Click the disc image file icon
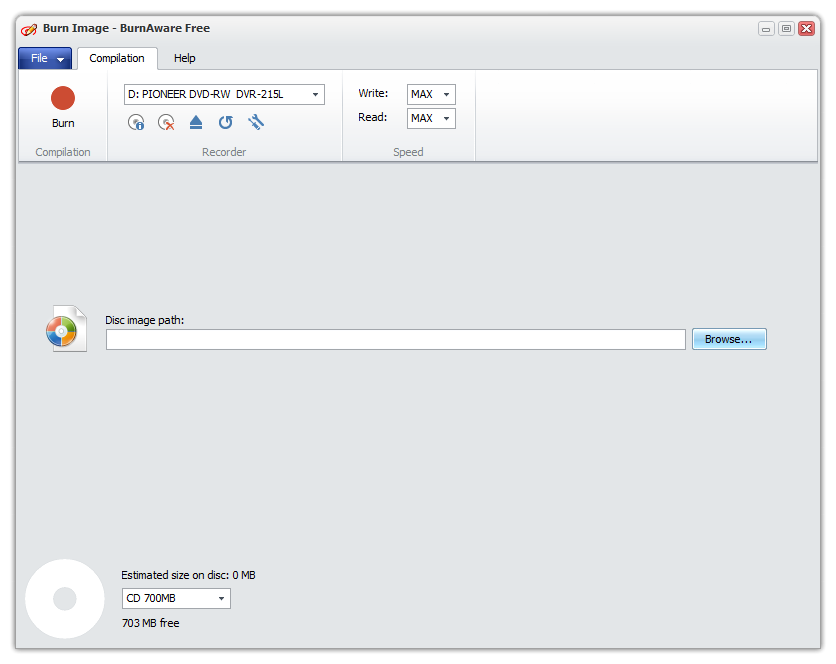Image resolution: width=836 pixels, height=664 pixels. tap(66, 329)
